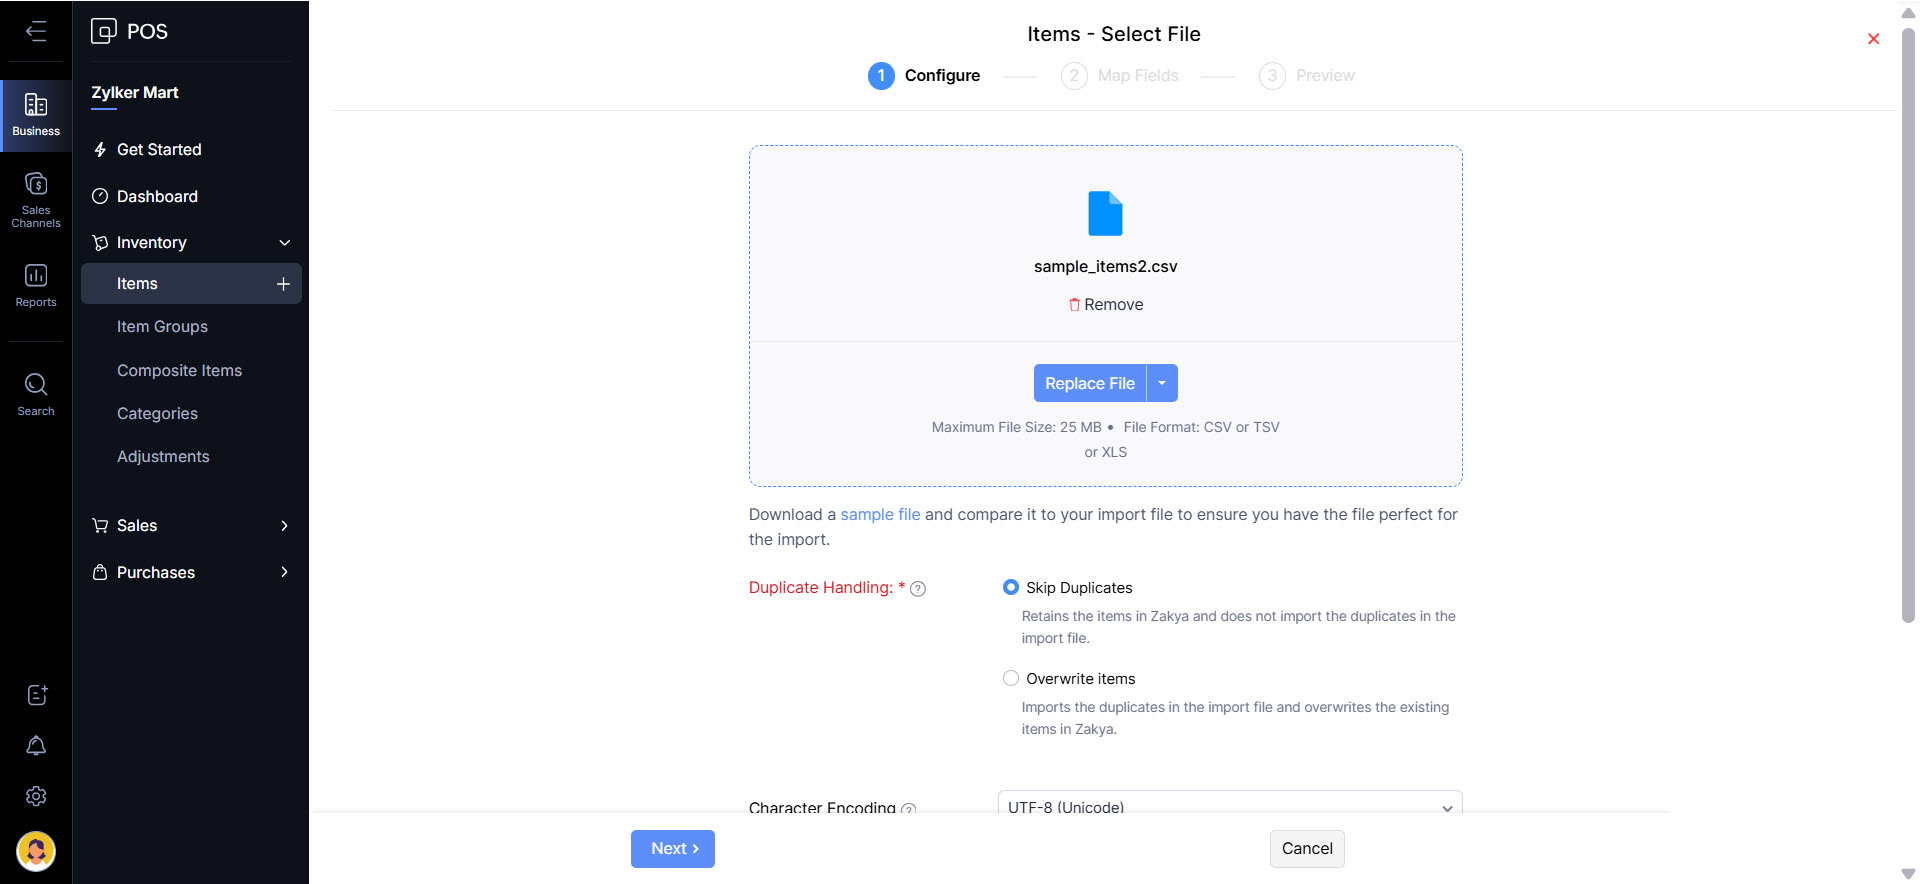1920x884 pixels.
Task: Open the Character Encoding dropdown
Action: tap(1229, 805)
